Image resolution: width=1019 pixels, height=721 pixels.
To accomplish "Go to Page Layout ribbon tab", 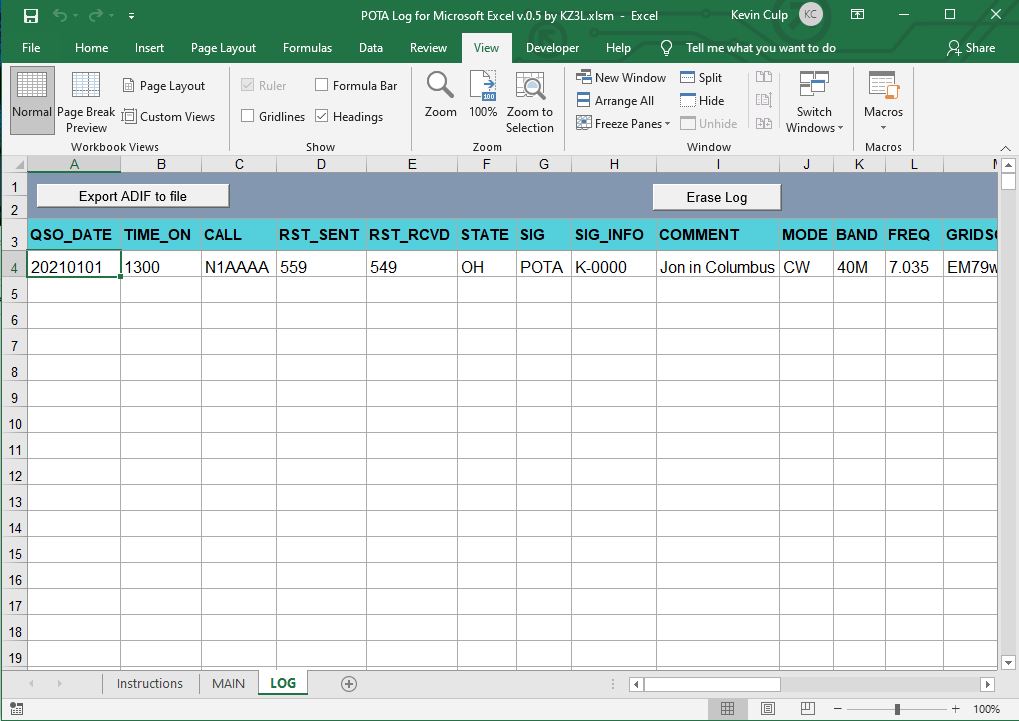I will tap(224, 47).
